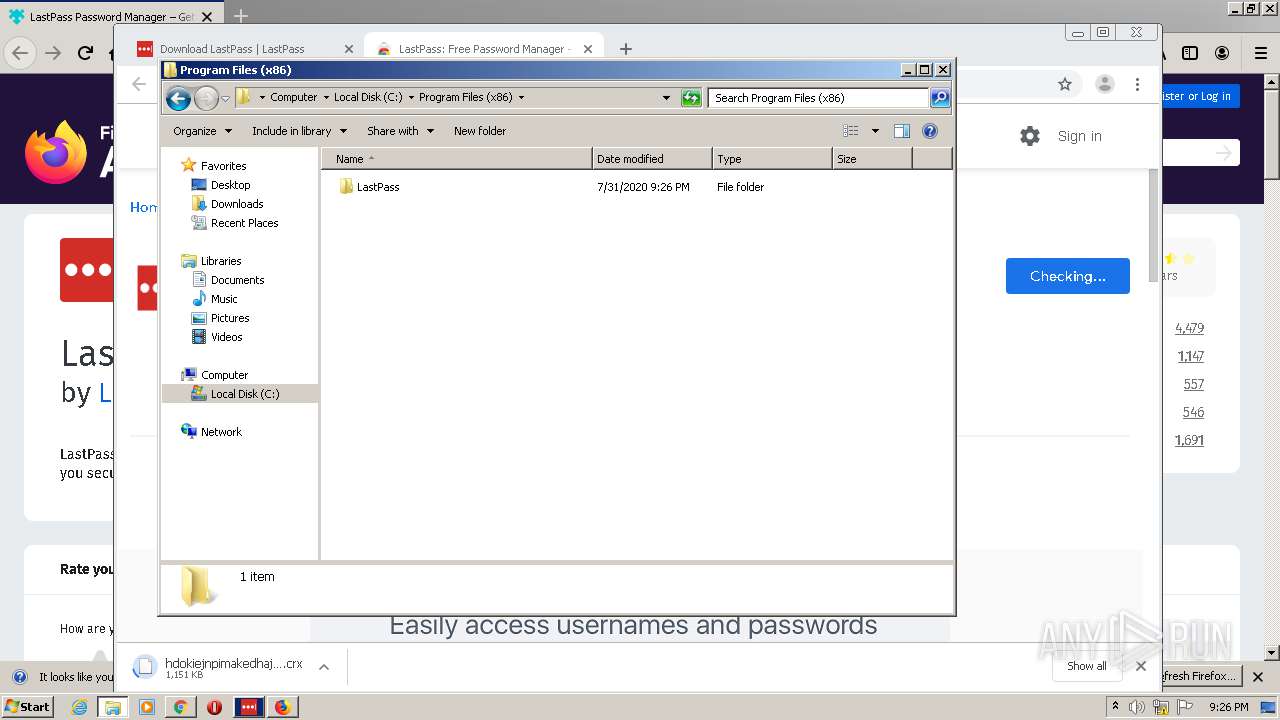Screen dimensions: 1280x720
Task: Click the Forward arrow in Explorer
Action: (x=206, y=98)
